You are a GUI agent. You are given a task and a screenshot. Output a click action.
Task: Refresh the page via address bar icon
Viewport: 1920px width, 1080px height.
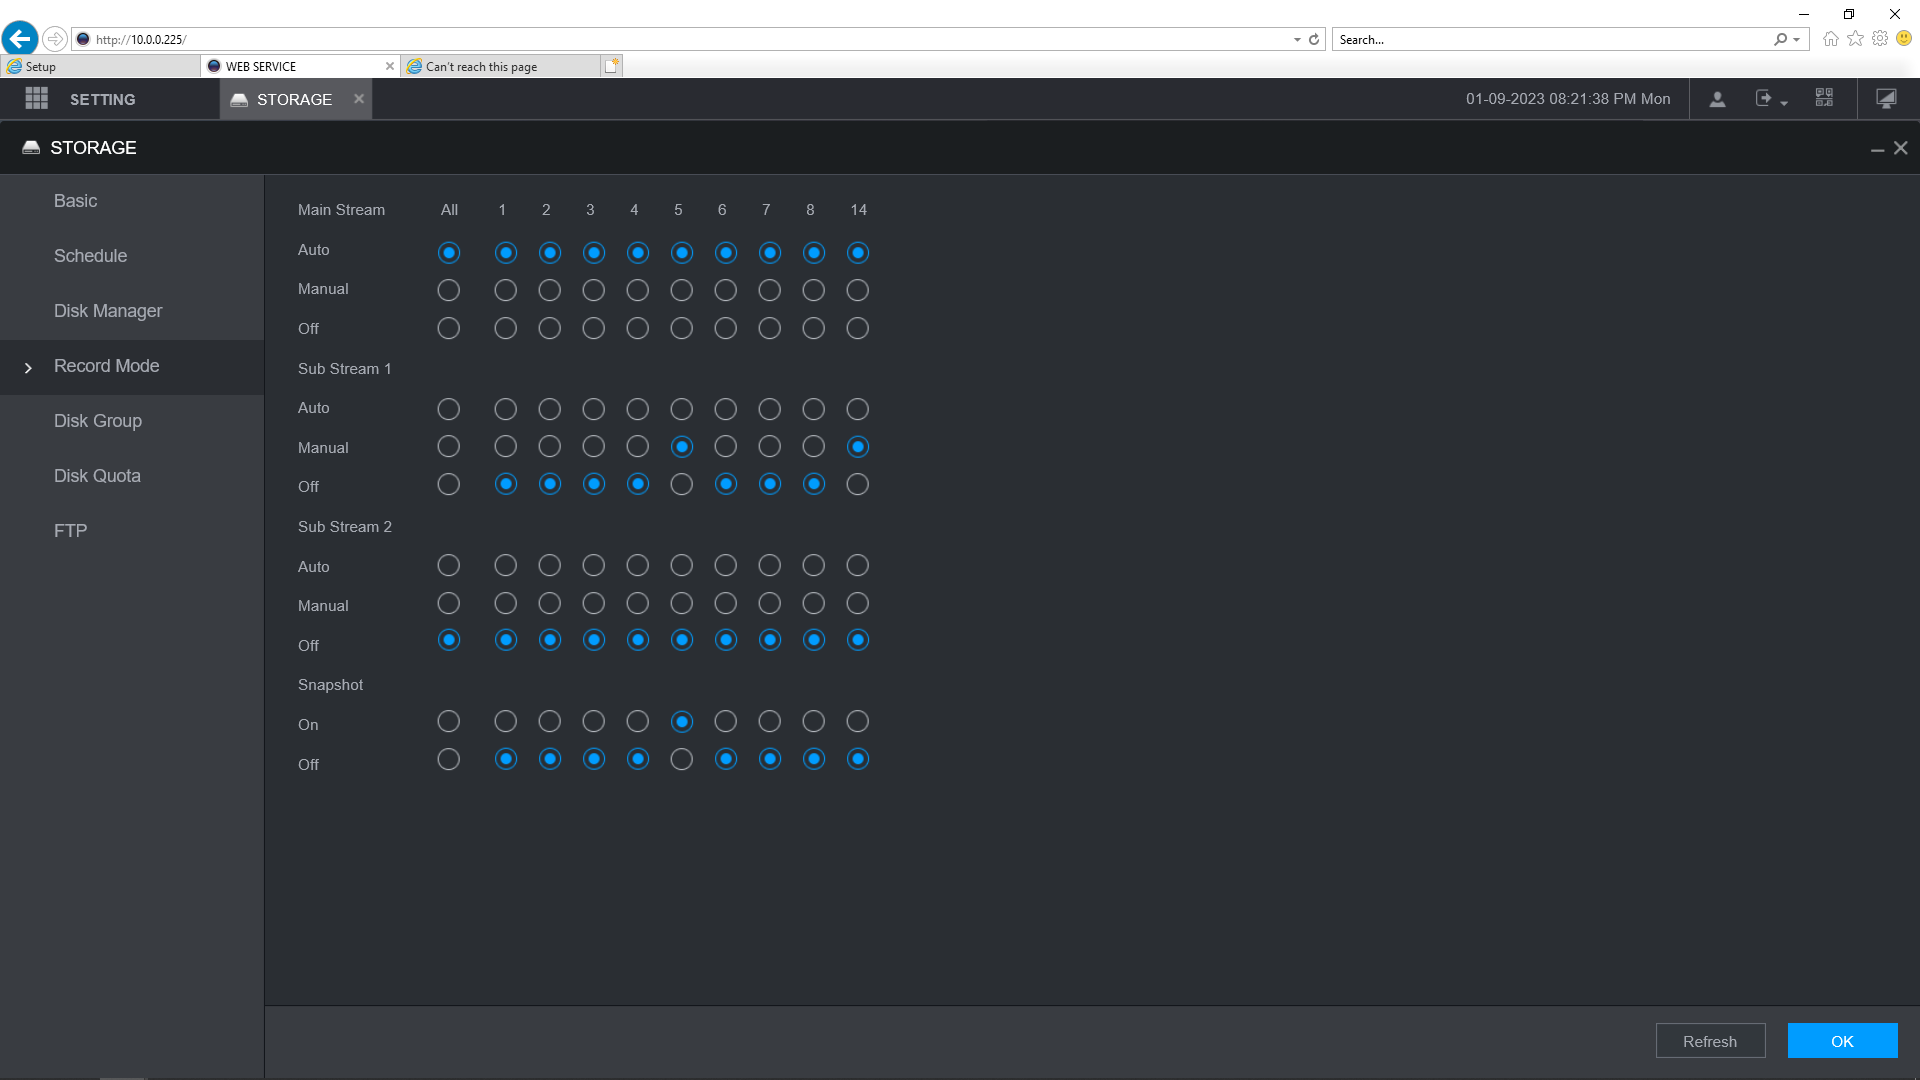pyautogui.click(x=1314, y=39)
